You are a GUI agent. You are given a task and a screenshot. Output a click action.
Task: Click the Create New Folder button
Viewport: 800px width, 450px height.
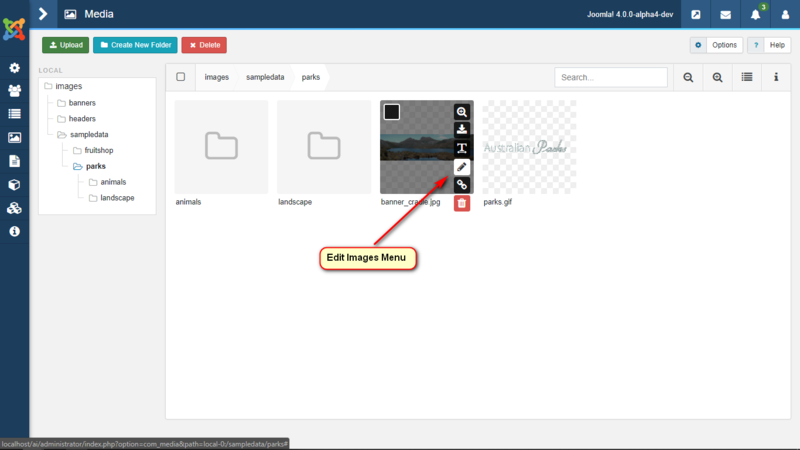tap(135, 45)
